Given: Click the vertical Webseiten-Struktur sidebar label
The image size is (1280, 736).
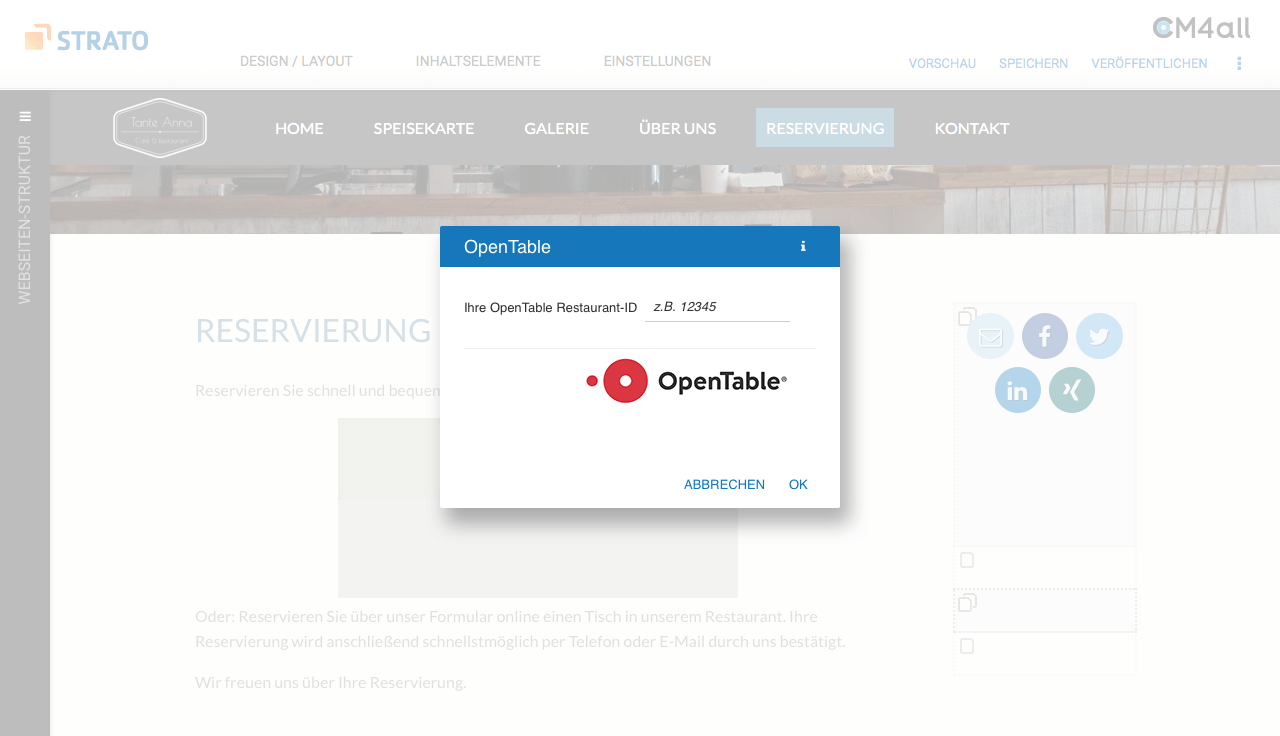Looking at the screenshot, I should coord(25,219).
